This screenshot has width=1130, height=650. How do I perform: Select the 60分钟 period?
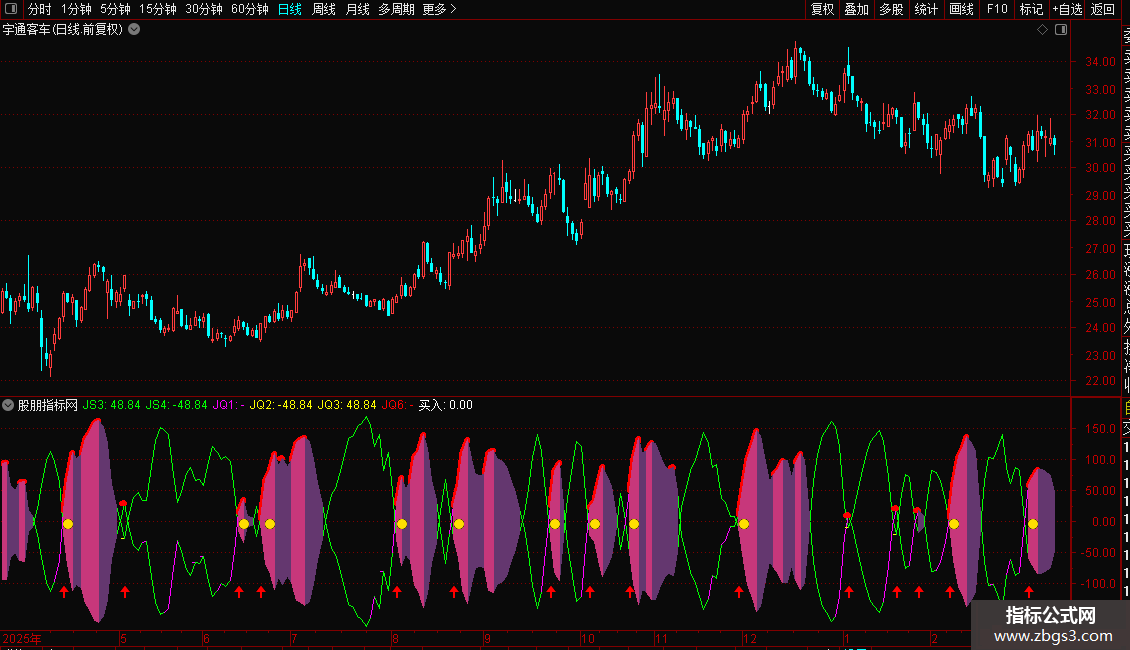click(x=250, y=9)
